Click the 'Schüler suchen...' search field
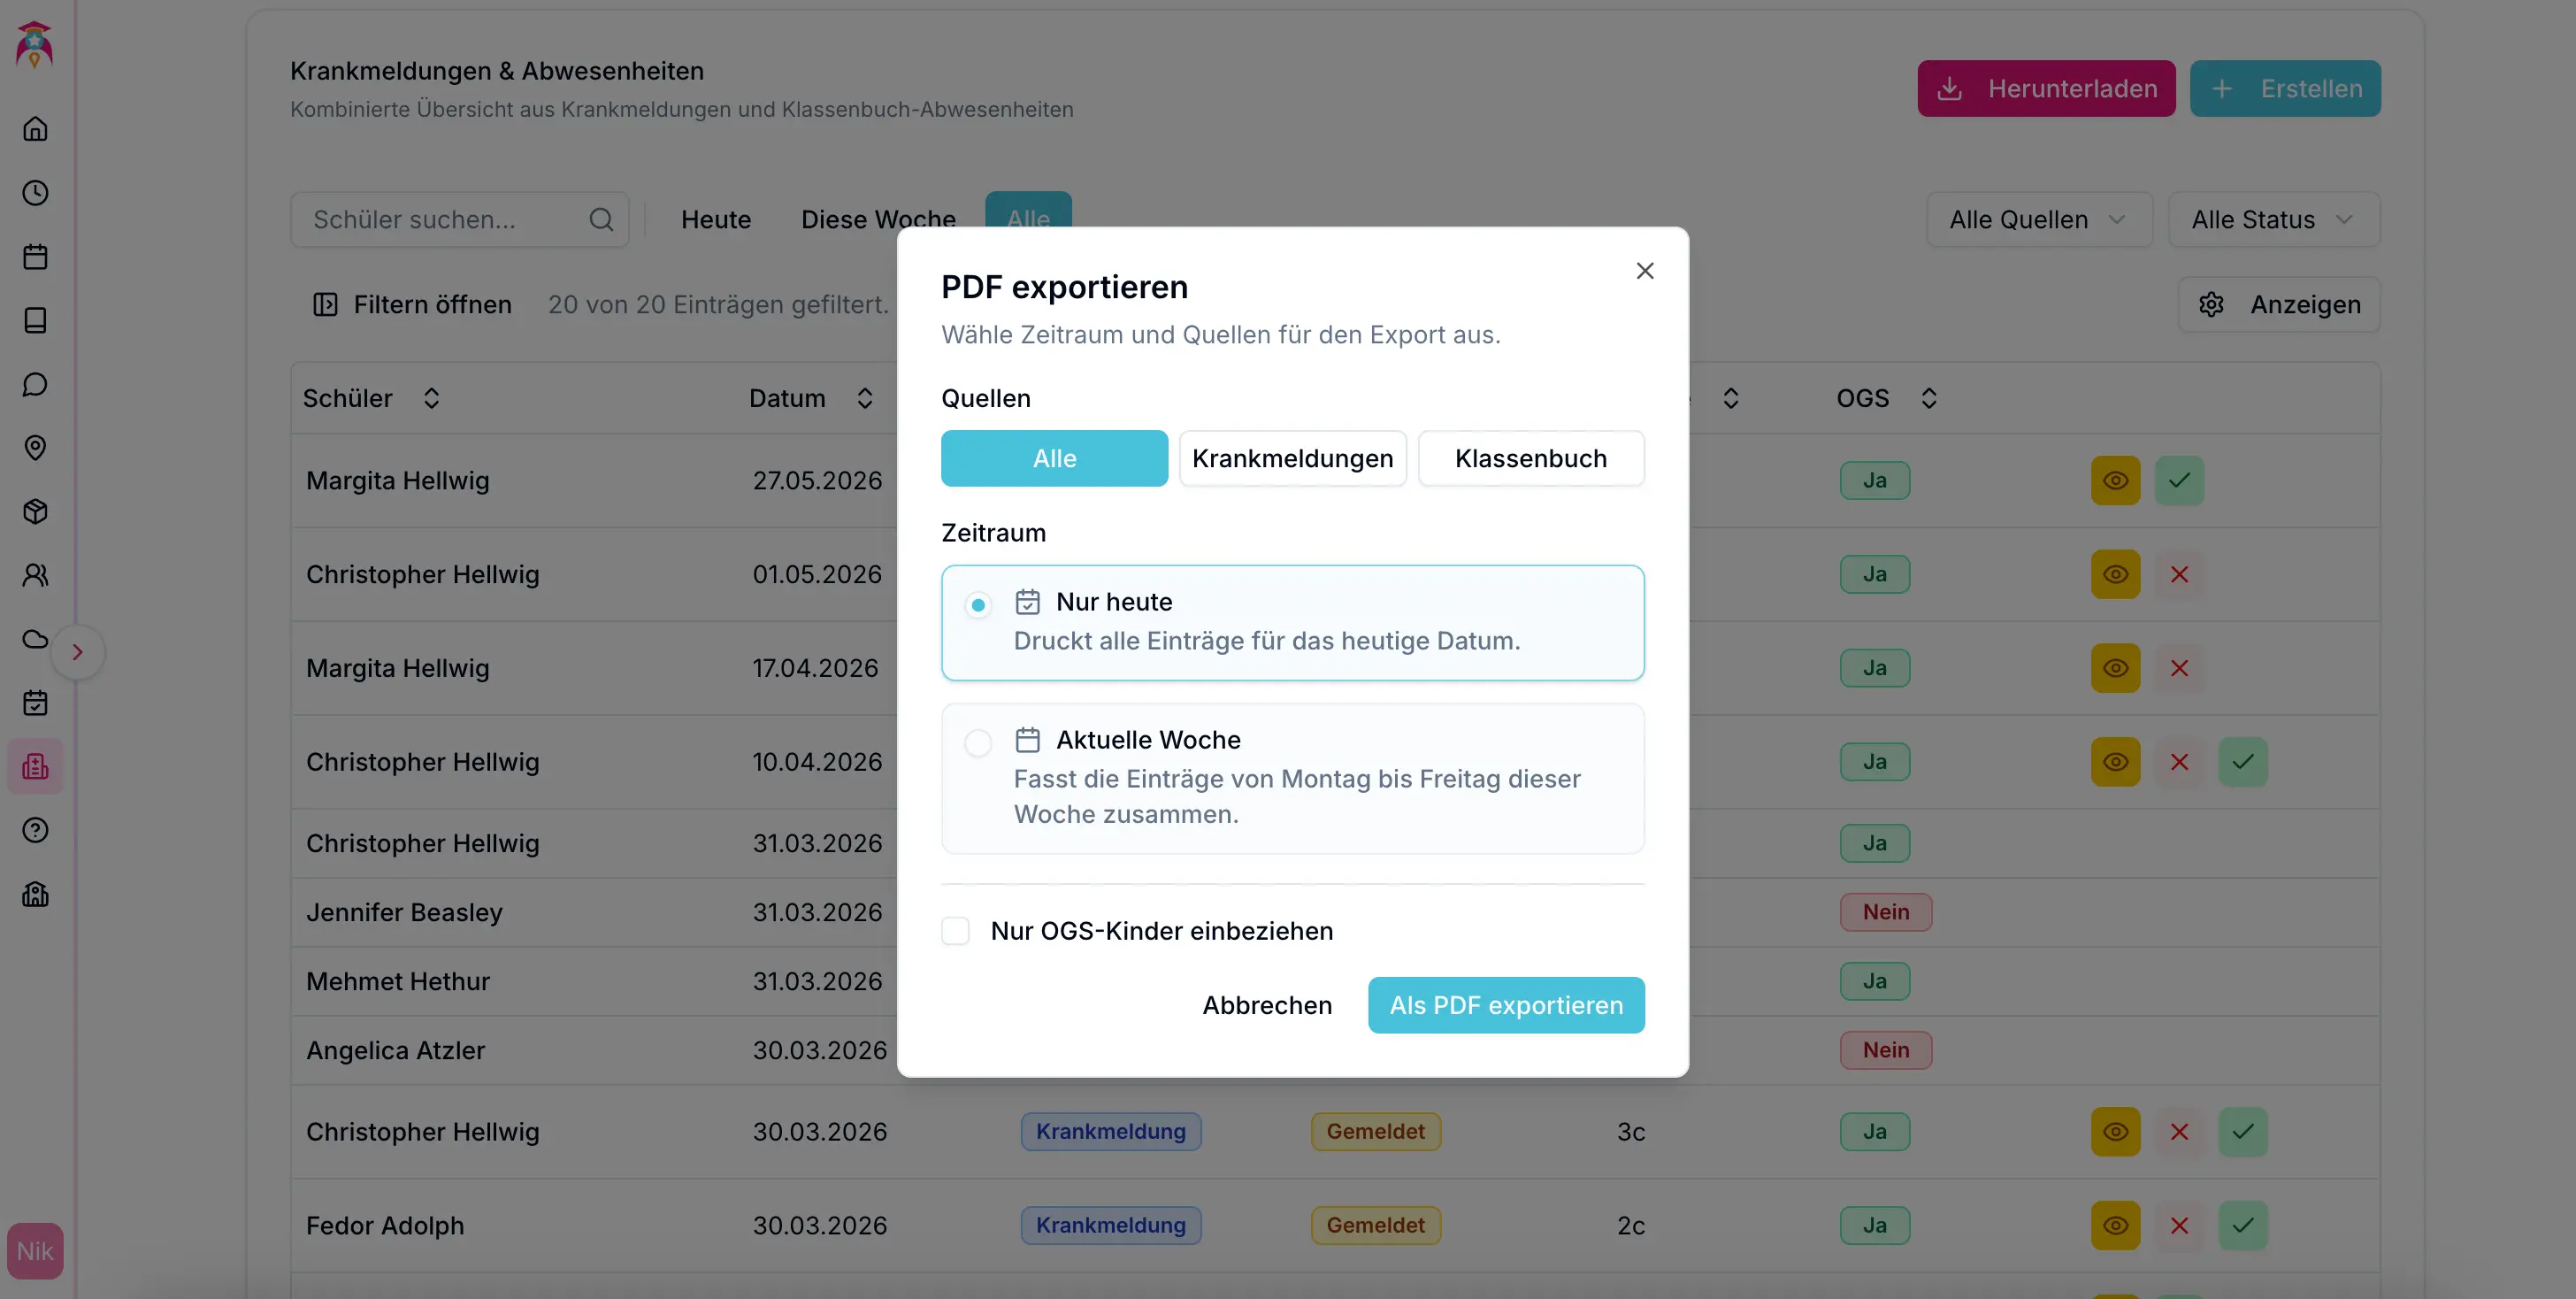 tap(445, 220)
